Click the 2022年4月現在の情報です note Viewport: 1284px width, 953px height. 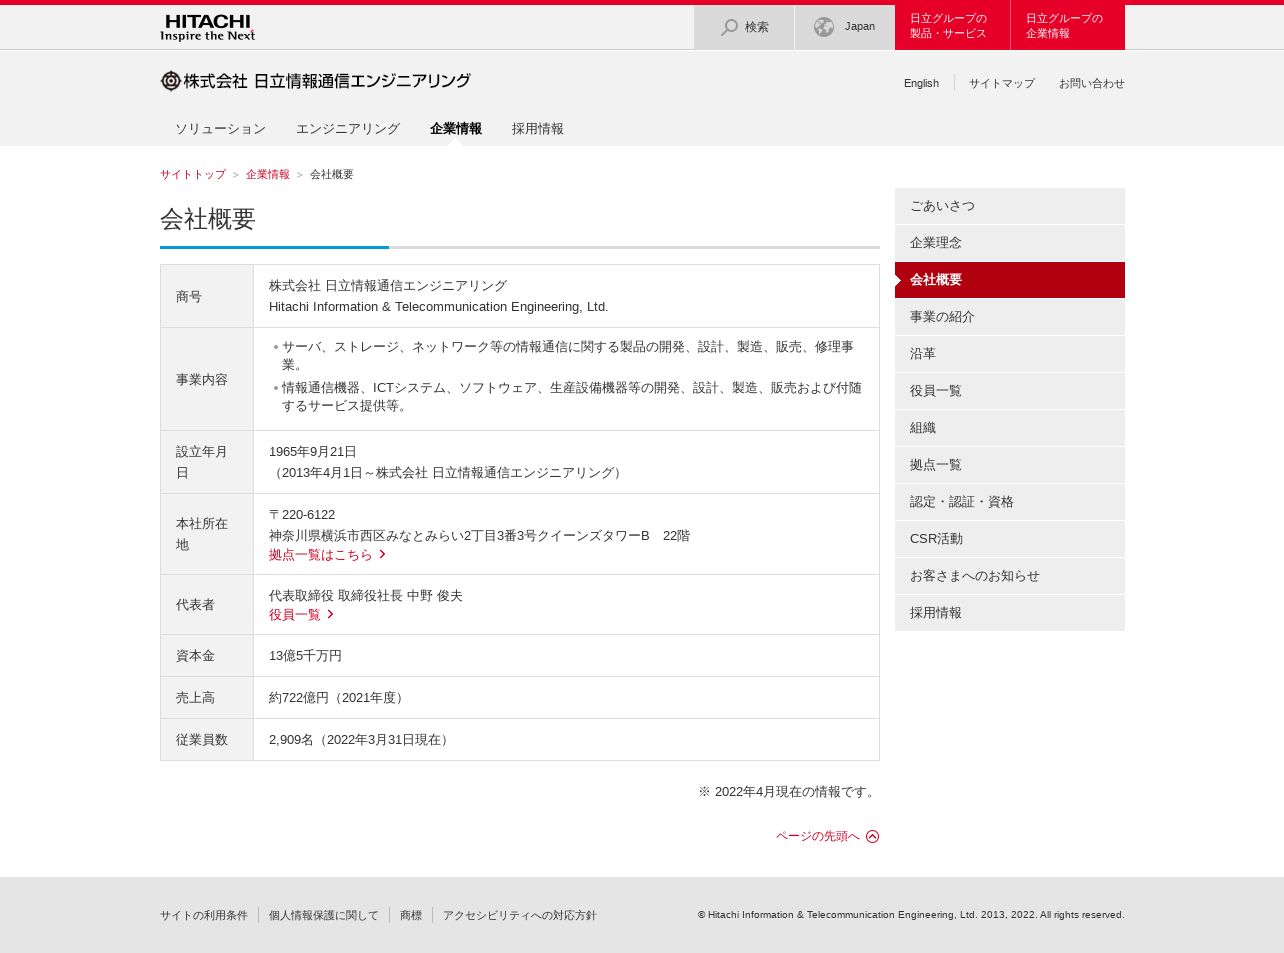point(788,792)
